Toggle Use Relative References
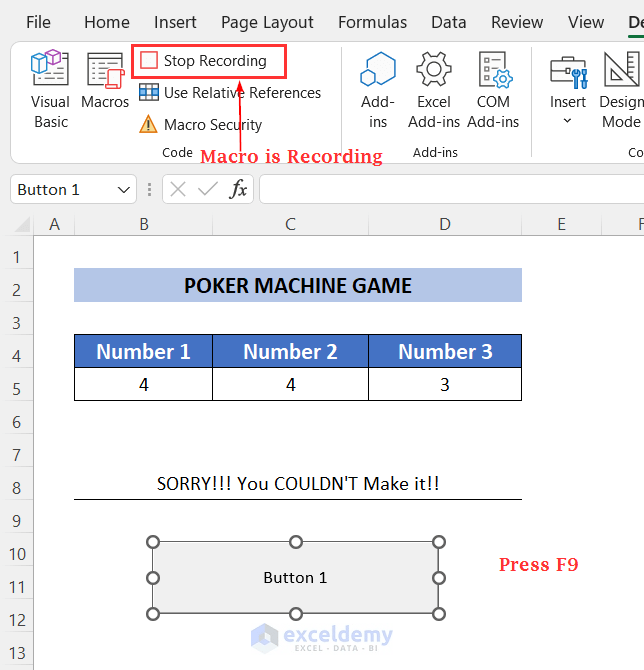This screenshot has height=670, width=644. click(230, 93)
